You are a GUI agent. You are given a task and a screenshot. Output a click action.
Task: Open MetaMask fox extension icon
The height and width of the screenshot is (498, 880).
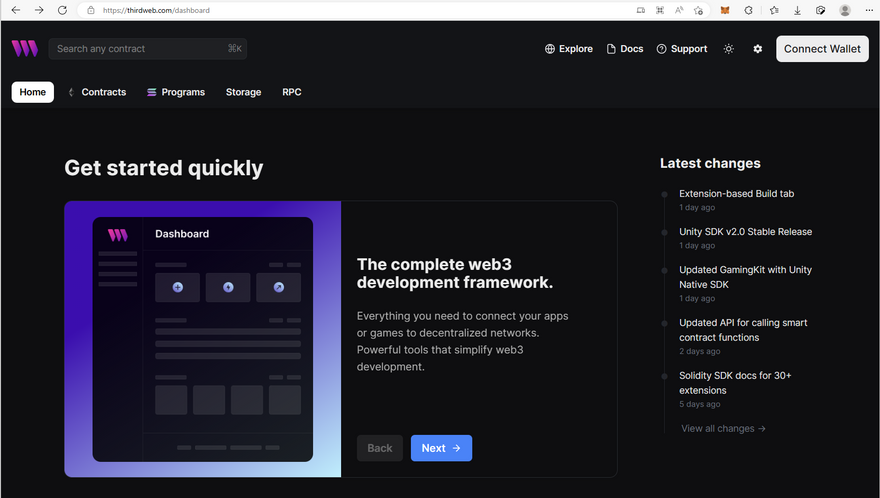click(x=726, y=10)
